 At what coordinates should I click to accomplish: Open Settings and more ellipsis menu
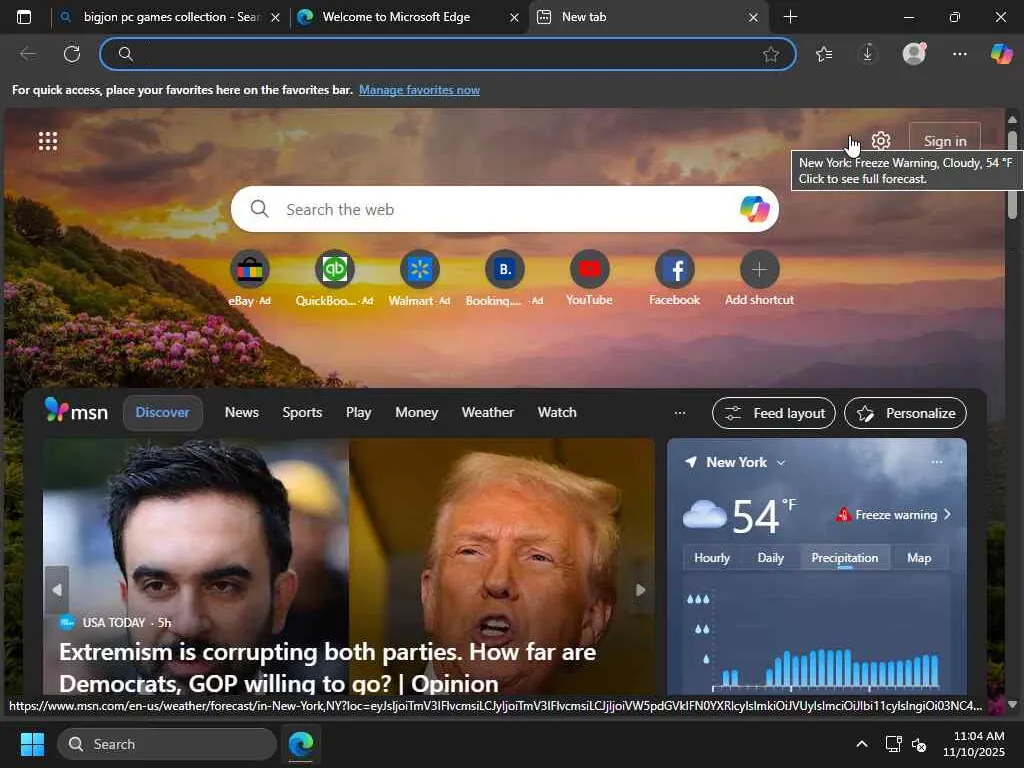click(x=959, y=54)
